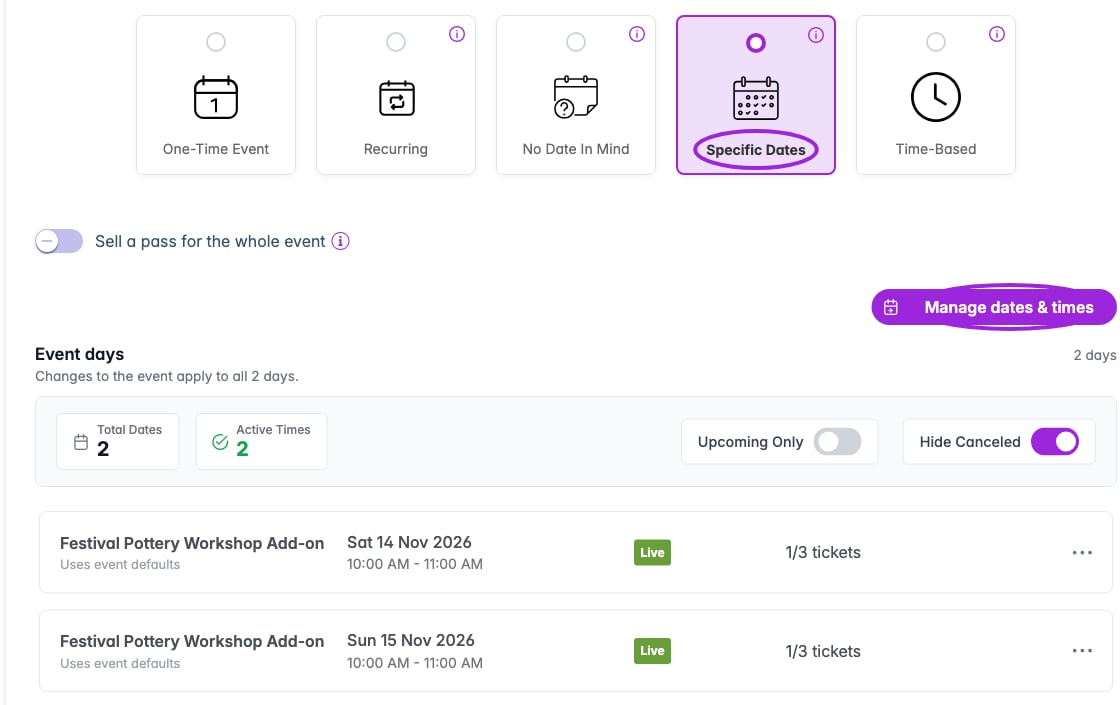Click the Total Dates count card
Screen dimensions: 1120x705
click(x=118, y=441)
